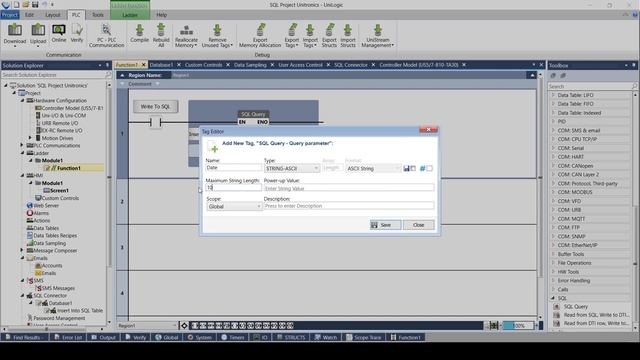
Task: Click the undo icon in quick access toolbar
Action: click(x=44, y=4)
